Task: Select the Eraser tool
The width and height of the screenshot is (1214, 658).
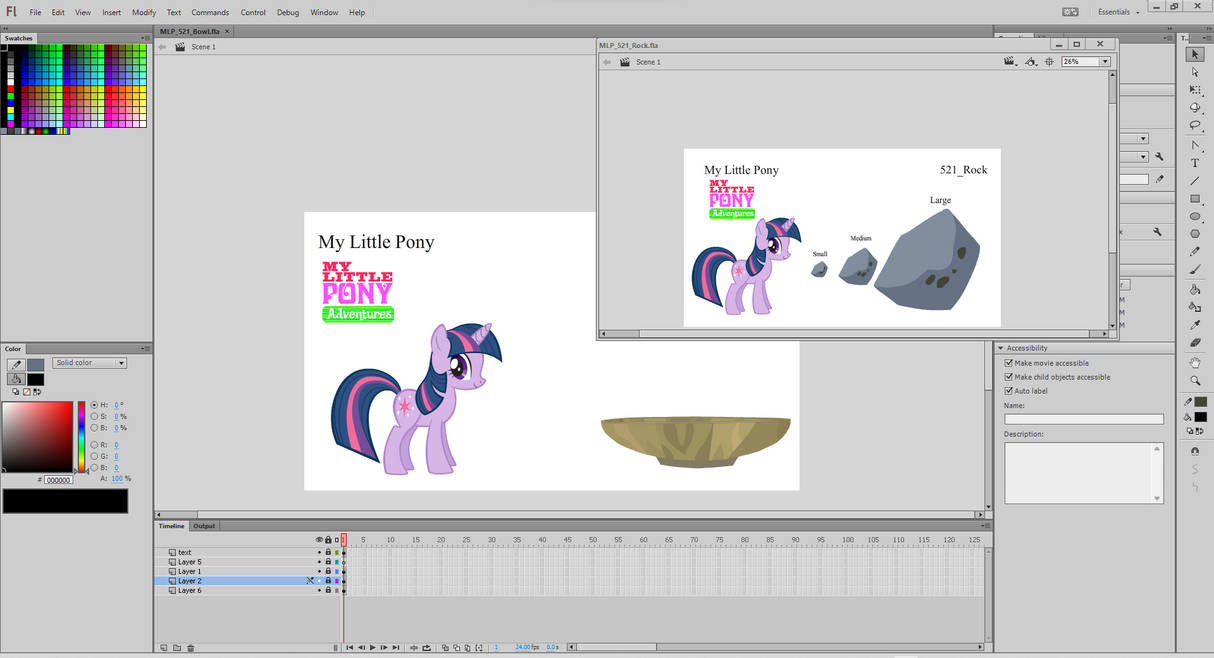Action: pyautogui.click(x=1195, y=343)
